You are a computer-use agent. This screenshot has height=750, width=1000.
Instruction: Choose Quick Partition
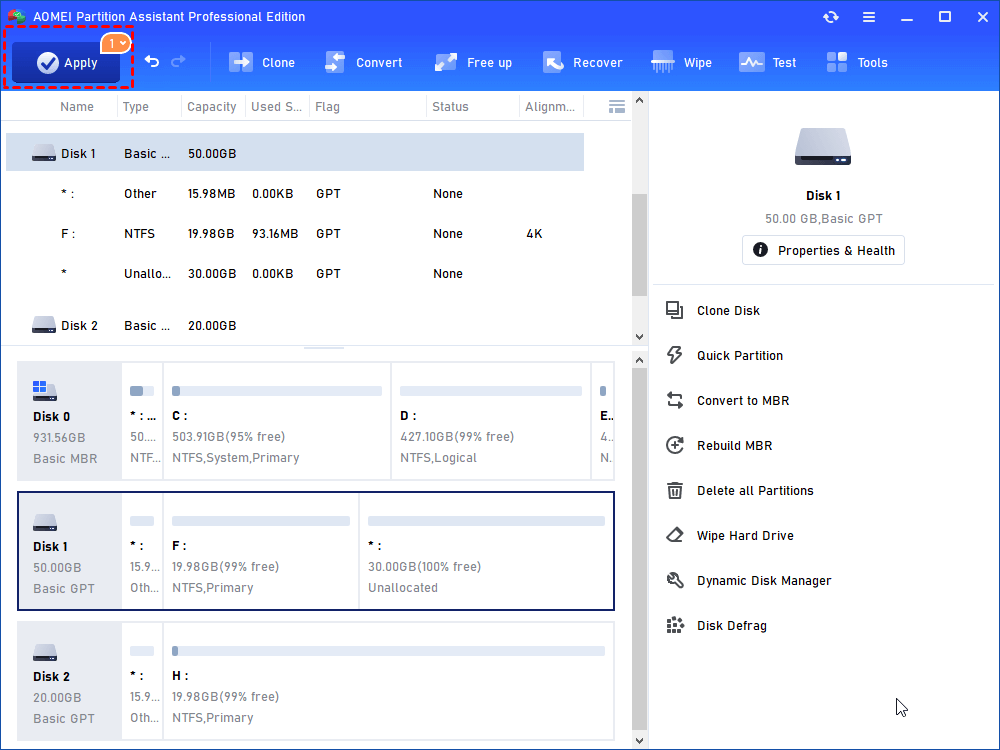(x=740, y=355)
